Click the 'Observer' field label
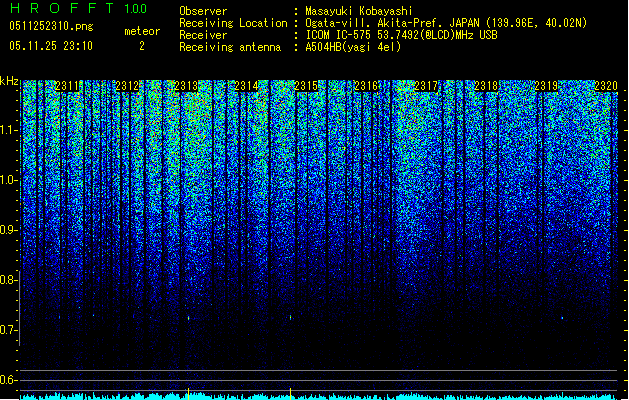Viewport: 629px width, 400px height. pyautogui.click(x=203, y=11)
